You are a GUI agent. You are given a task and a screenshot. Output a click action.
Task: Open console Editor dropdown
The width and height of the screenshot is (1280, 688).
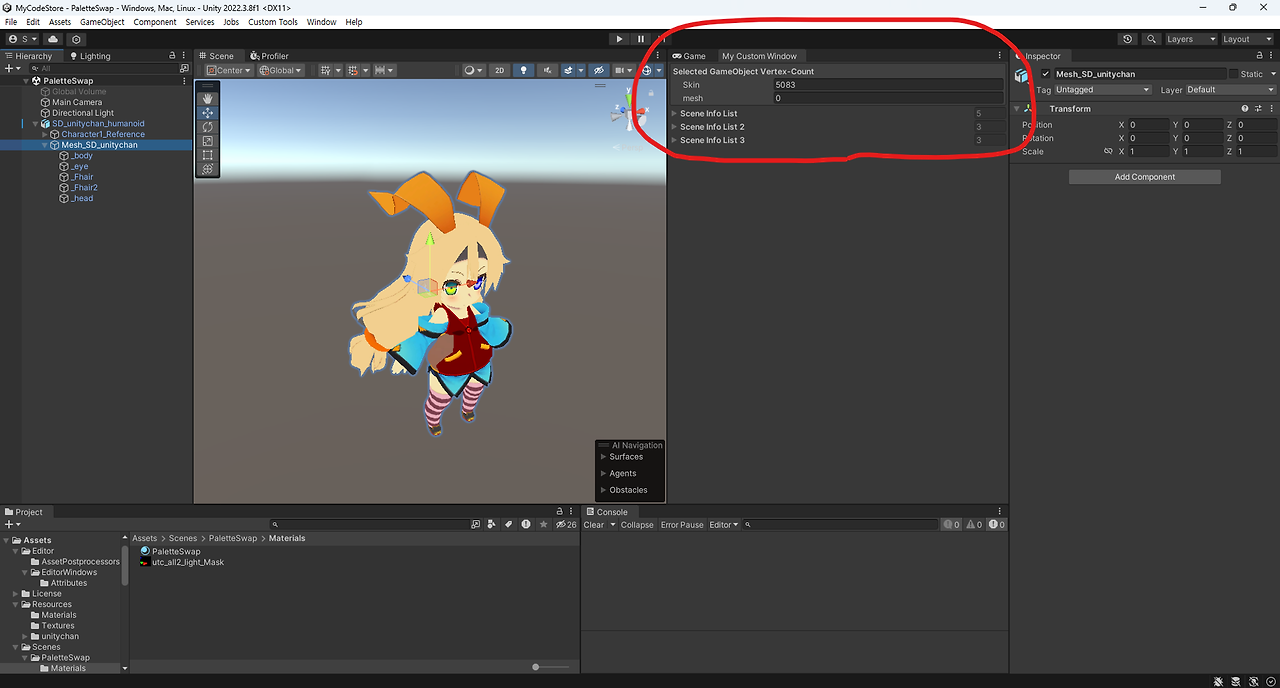pos(723,524)
